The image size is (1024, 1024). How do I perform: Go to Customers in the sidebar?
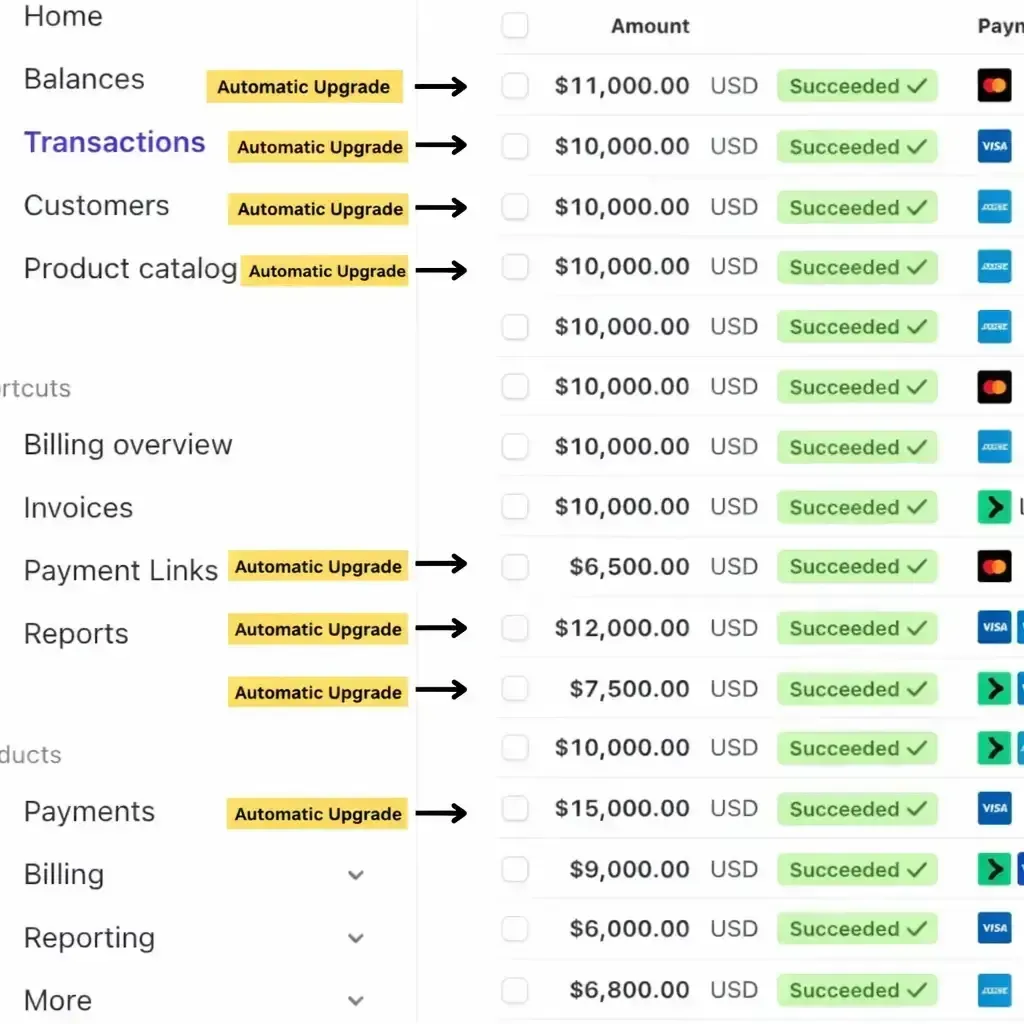click(x=96, y=205)
